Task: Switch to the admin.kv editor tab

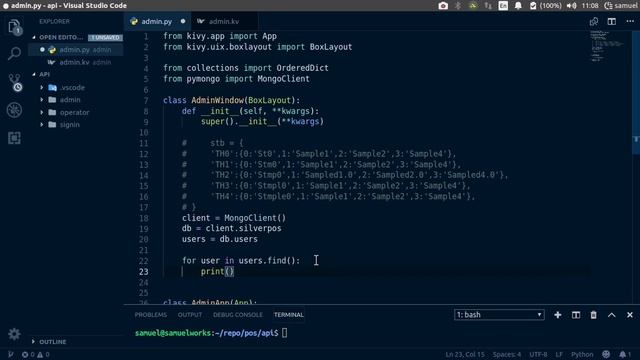Action: click(x=224, y=21)
